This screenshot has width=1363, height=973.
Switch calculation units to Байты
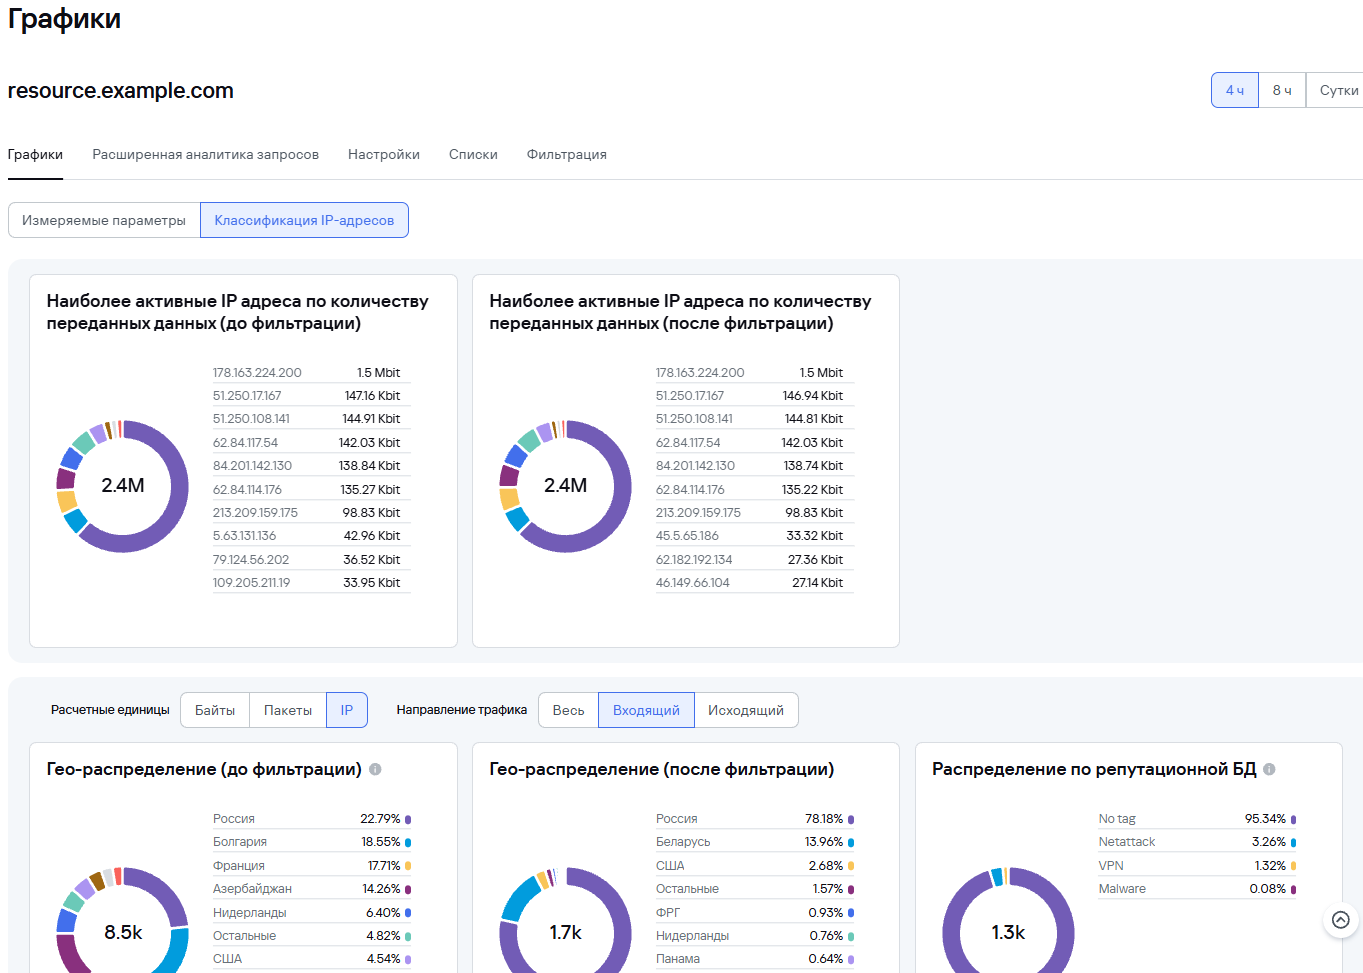click(x=215, y=710)
